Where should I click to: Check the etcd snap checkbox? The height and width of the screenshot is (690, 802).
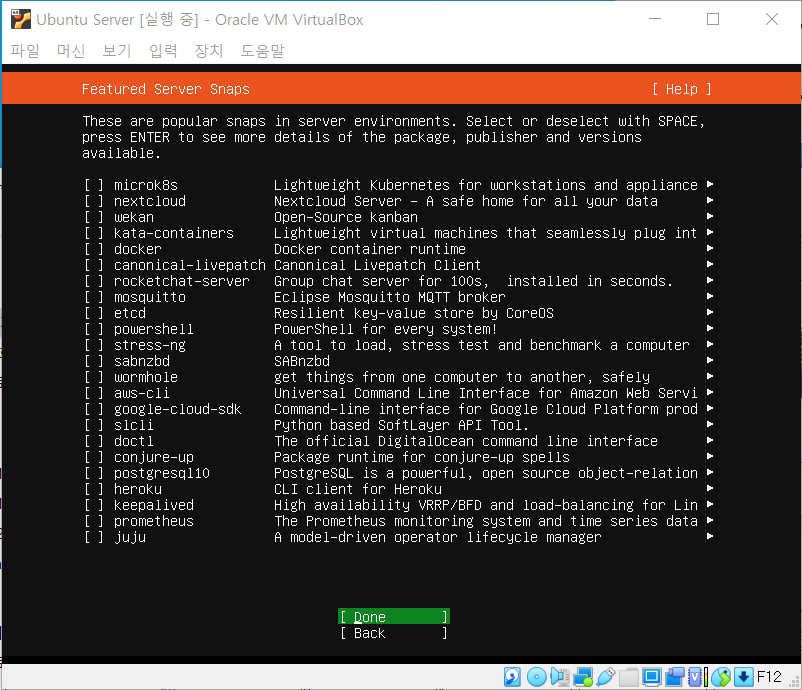point(94,313)
